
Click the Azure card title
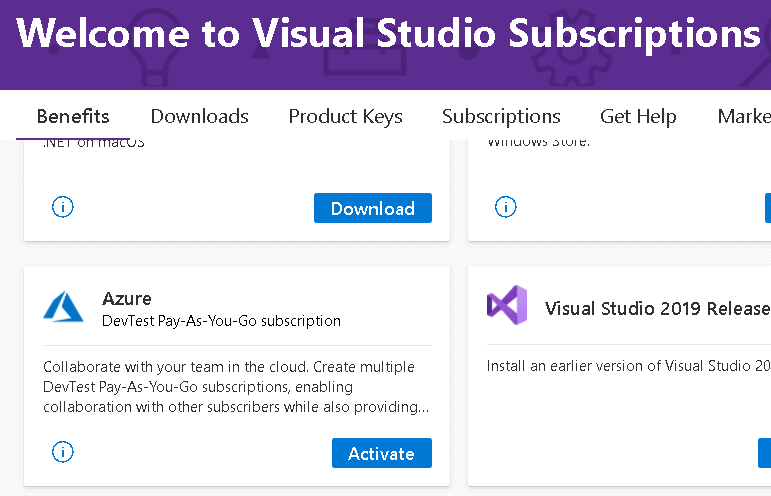pos(127,298)
